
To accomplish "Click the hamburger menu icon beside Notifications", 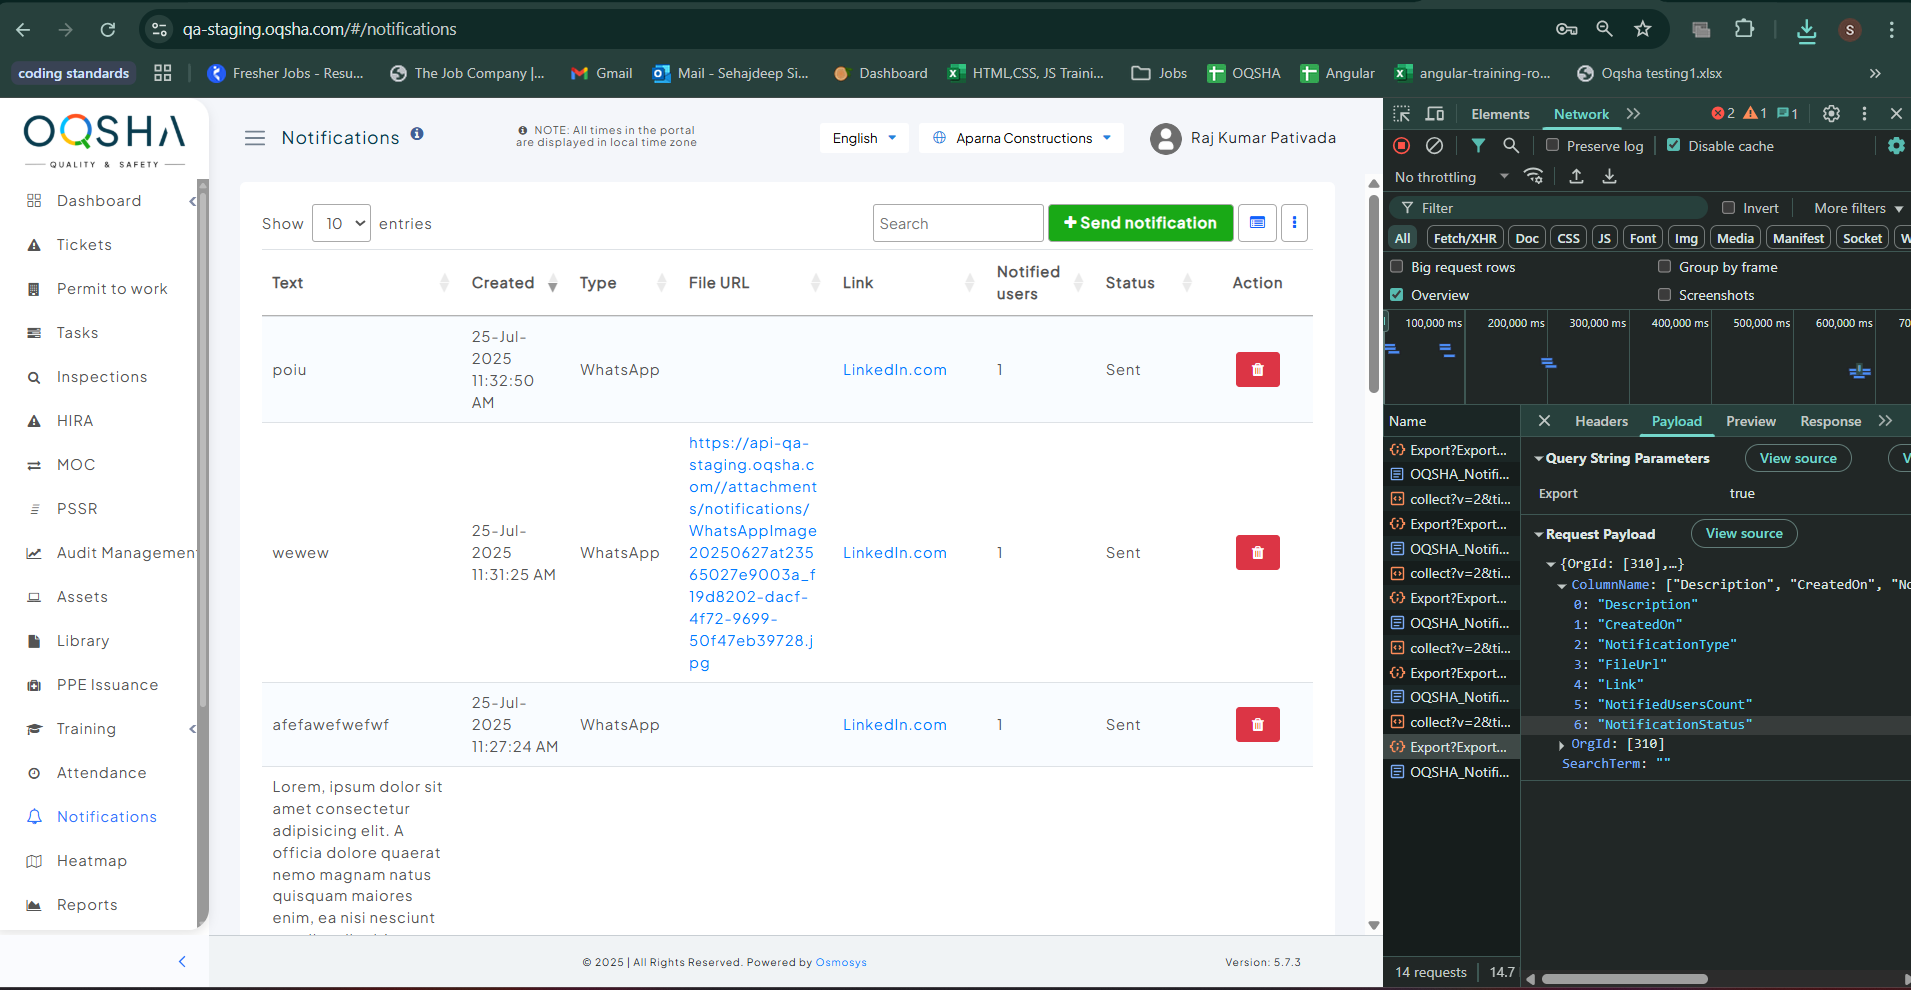I will (255, 138).
